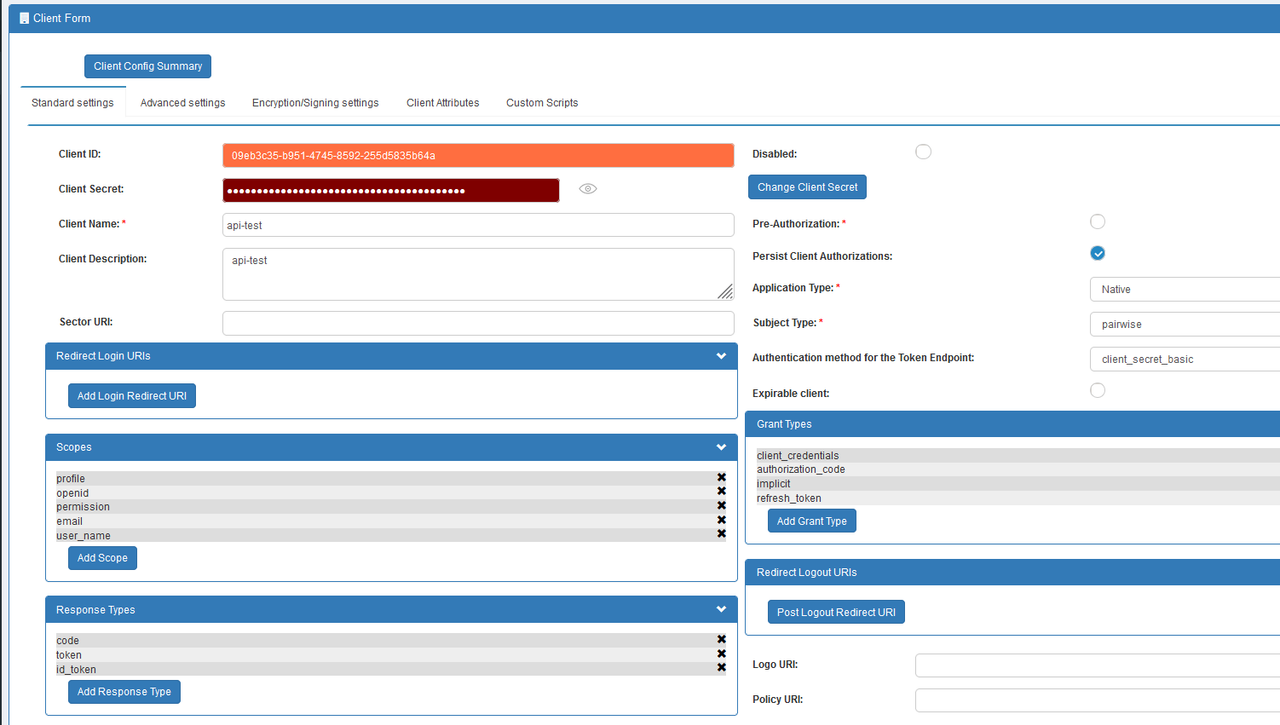Click the Policy URI input field

1097,700
